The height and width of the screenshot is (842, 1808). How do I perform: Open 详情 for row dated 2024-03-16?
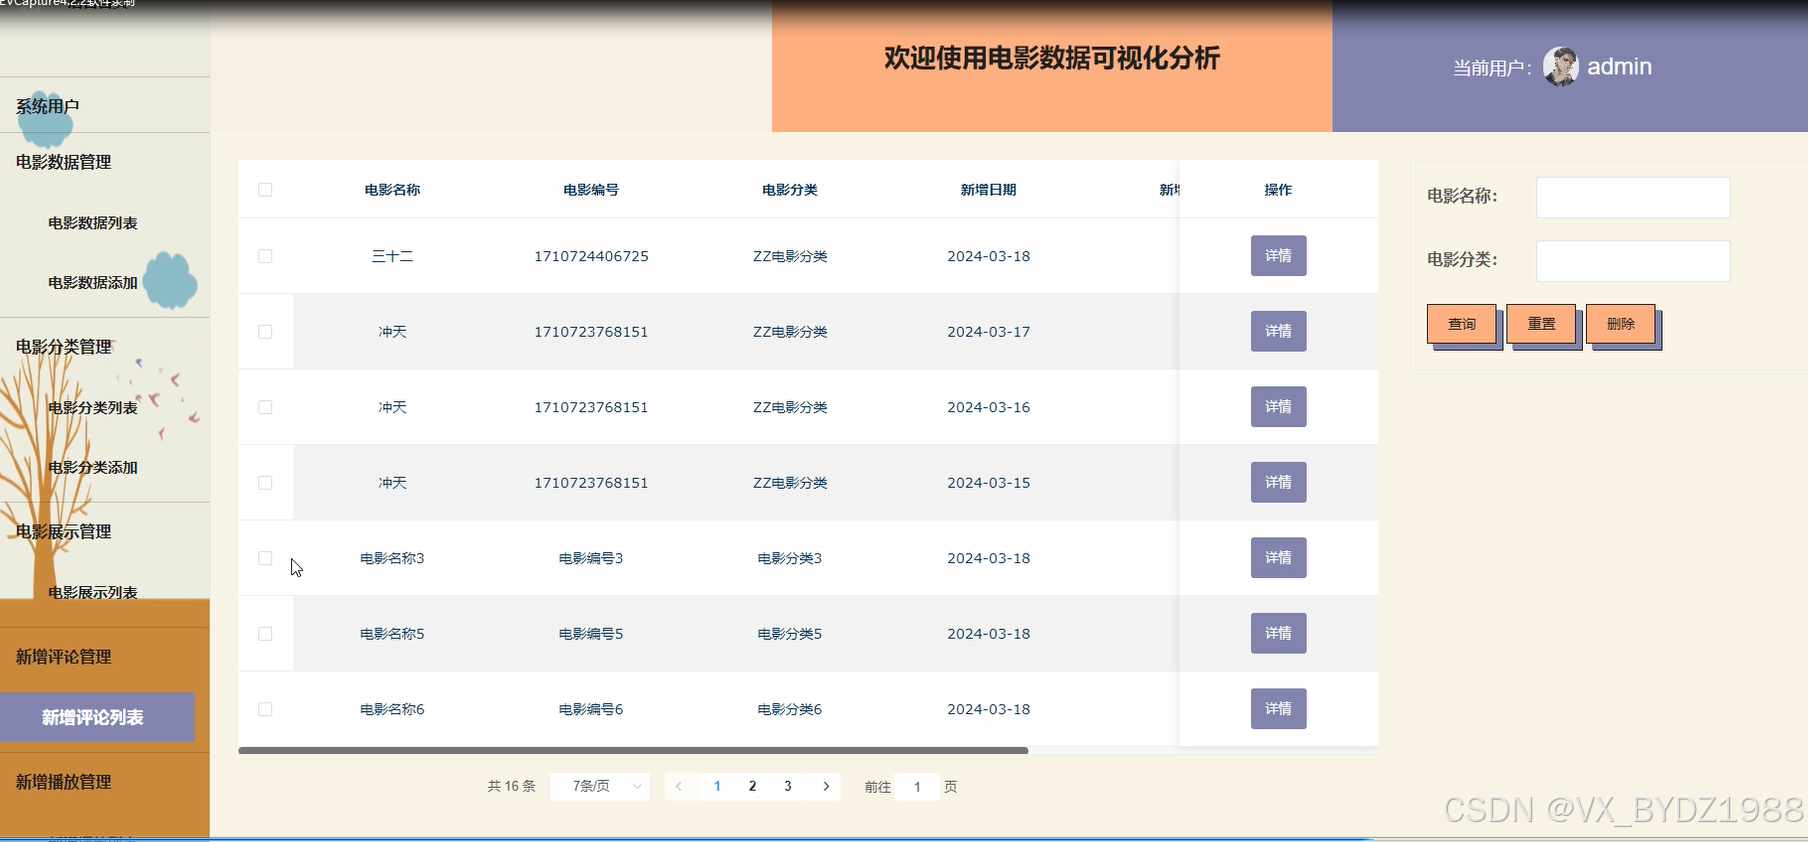(x=1278, y=407)
